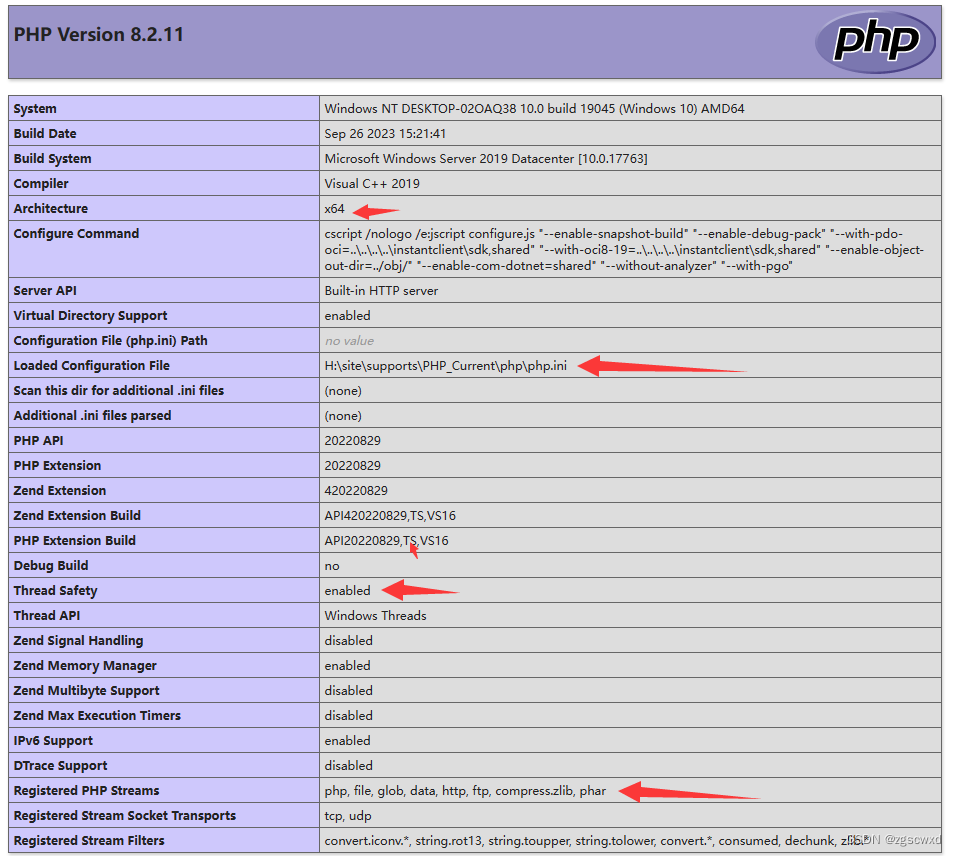The width and height of the screenshot is (957, 856).
Task: Select disabled beside Zend Signal Handling
Action: [348, 641]
